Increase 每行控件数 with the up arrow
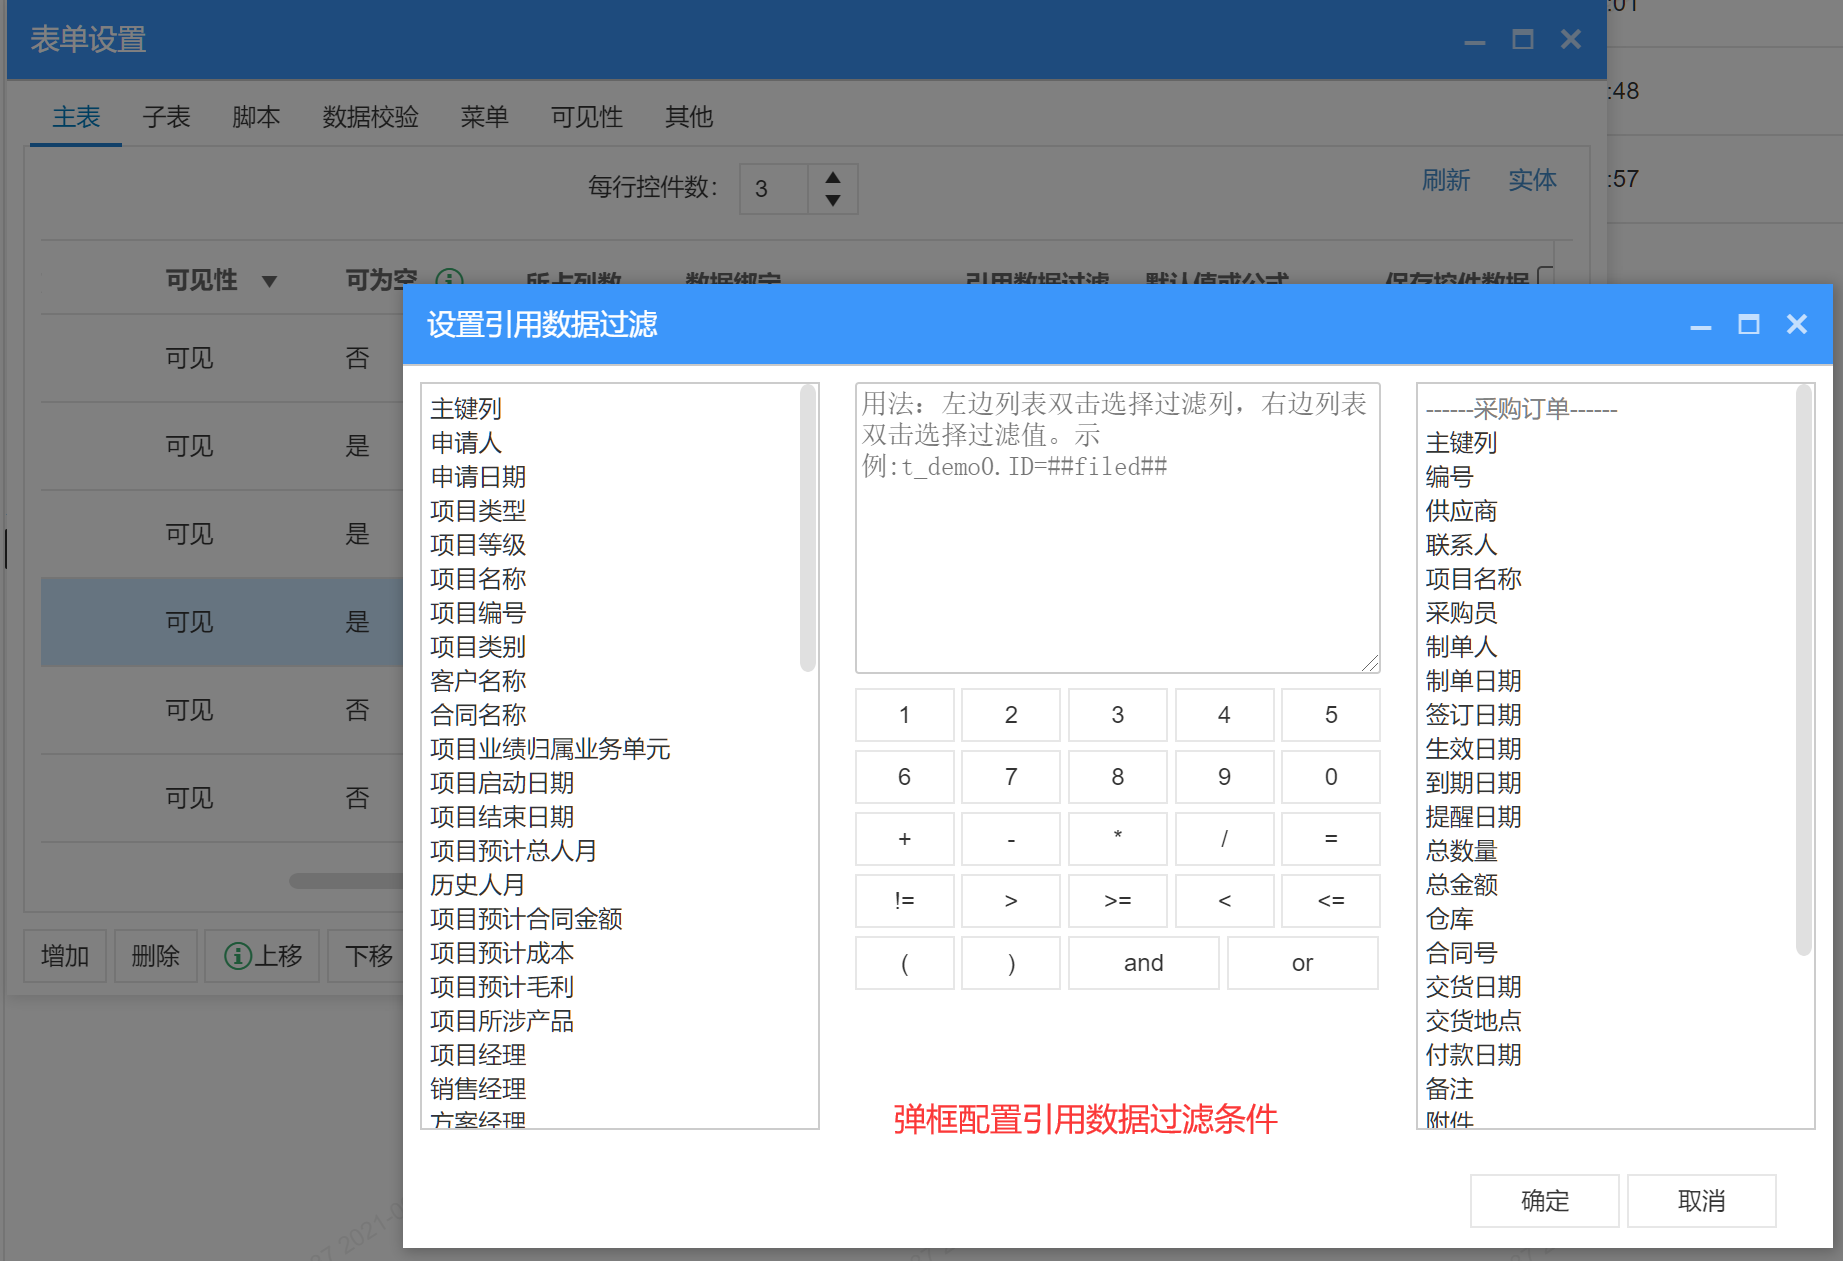 [832, 177]
